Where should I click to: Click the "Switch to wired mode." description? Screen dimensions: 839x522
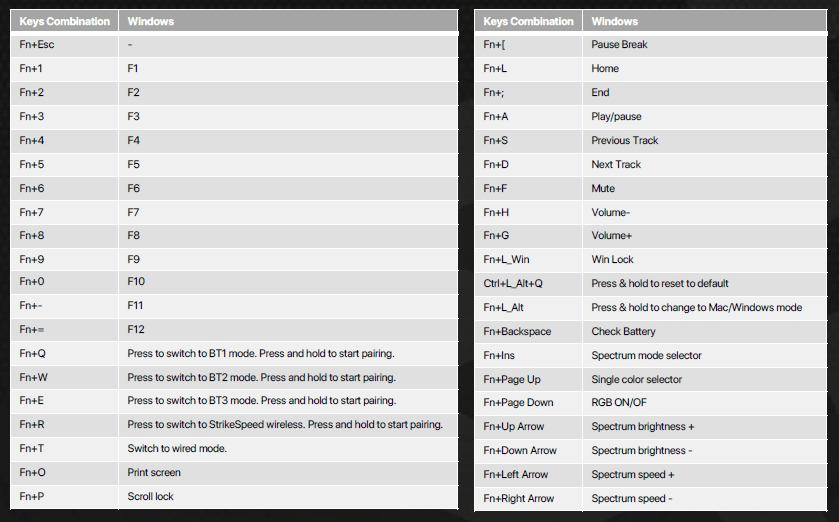coord(177,449)
